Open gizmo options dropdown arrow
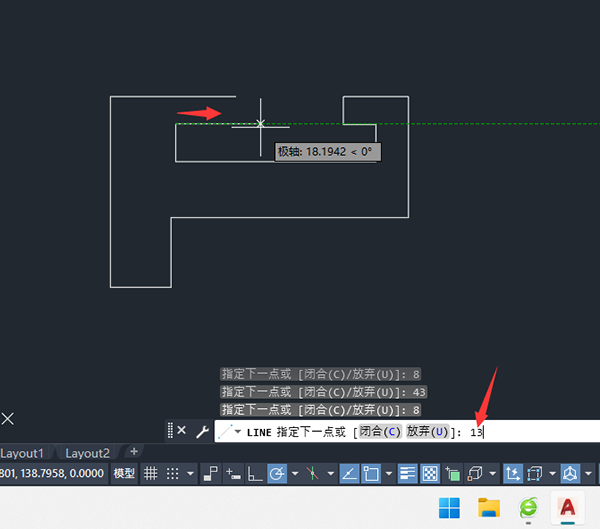Screen dimensions: 600x529 [589, 473]
